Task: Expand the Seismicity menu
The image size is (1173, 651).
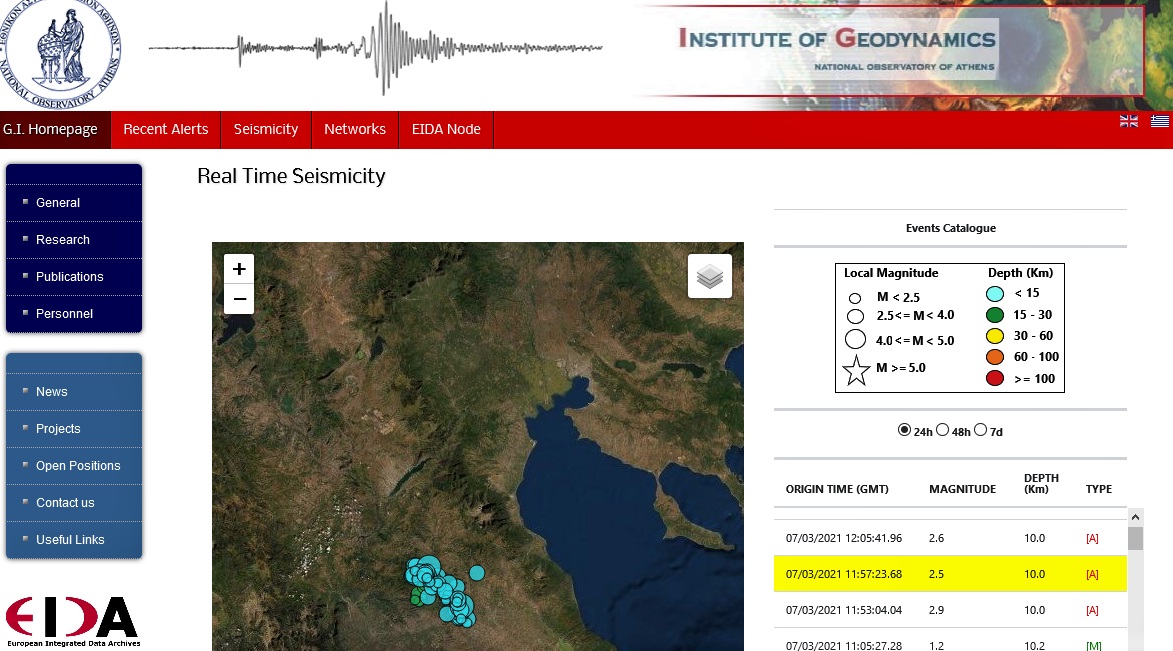Action: (x=266, y=129)
